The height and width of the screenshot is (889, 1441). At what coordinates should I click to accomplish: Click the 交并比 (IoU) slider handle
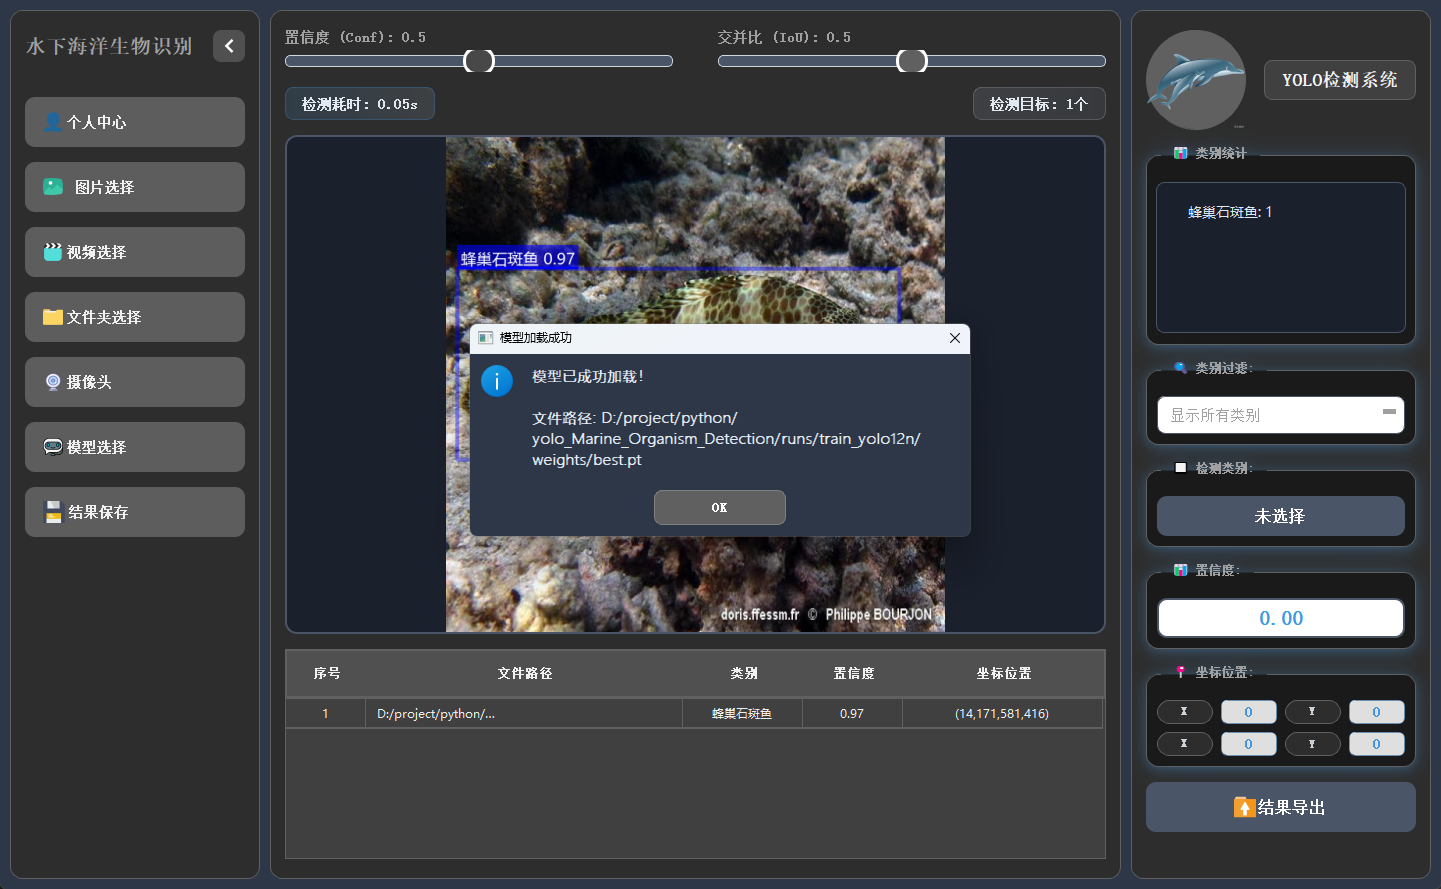pos(912,61)
